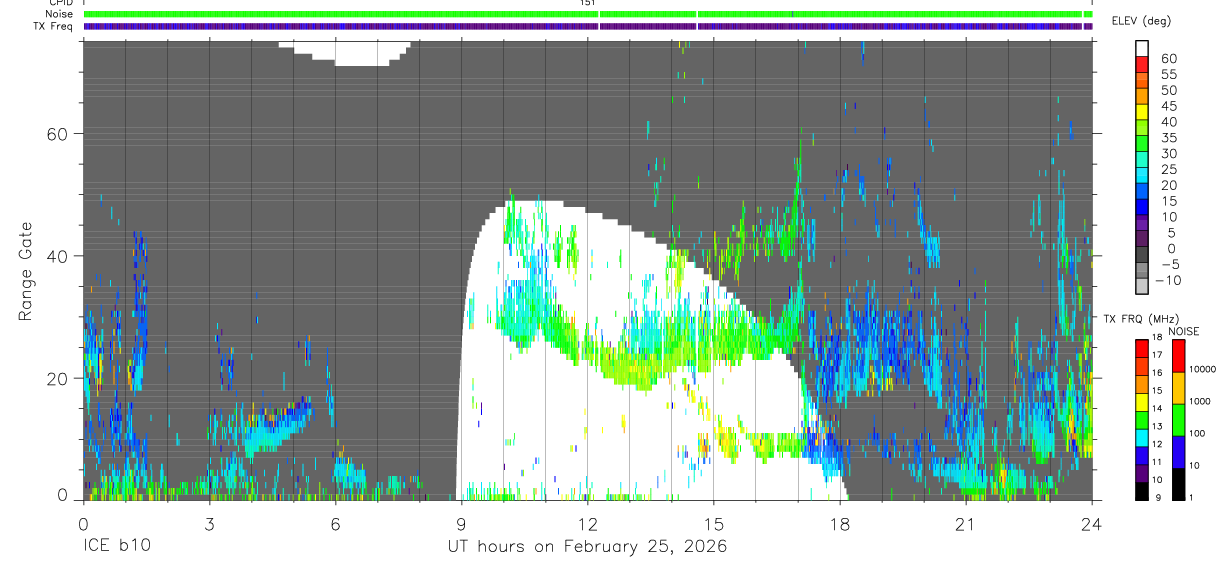Image resolution: width=1228 pixels, height=567 pixels.
Task: Click the purple TX Freq strip above plot
Action: [588, 26]
